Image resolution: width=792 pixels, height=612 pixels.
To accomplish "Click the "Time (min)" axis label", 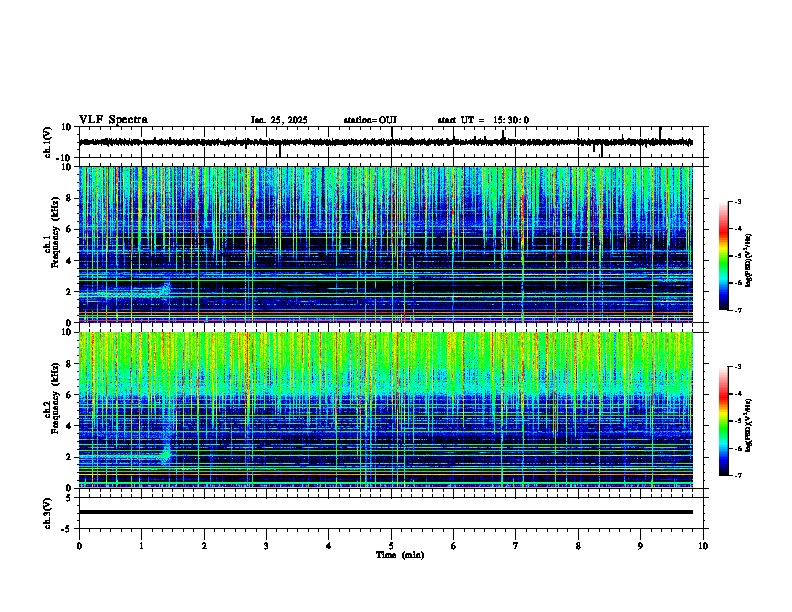I will (x=400, y=555).
